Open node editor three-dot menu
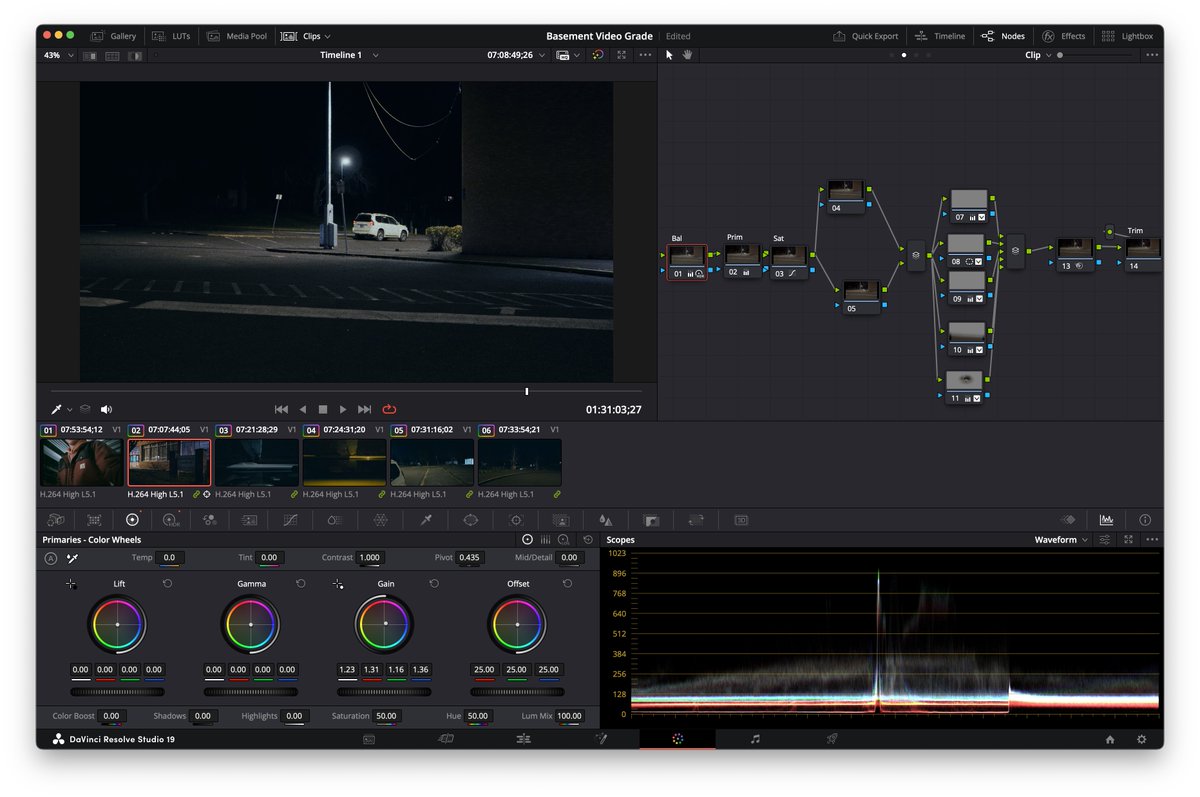Viewport: 1200px width, 797px height. (x=1150, y=55)
